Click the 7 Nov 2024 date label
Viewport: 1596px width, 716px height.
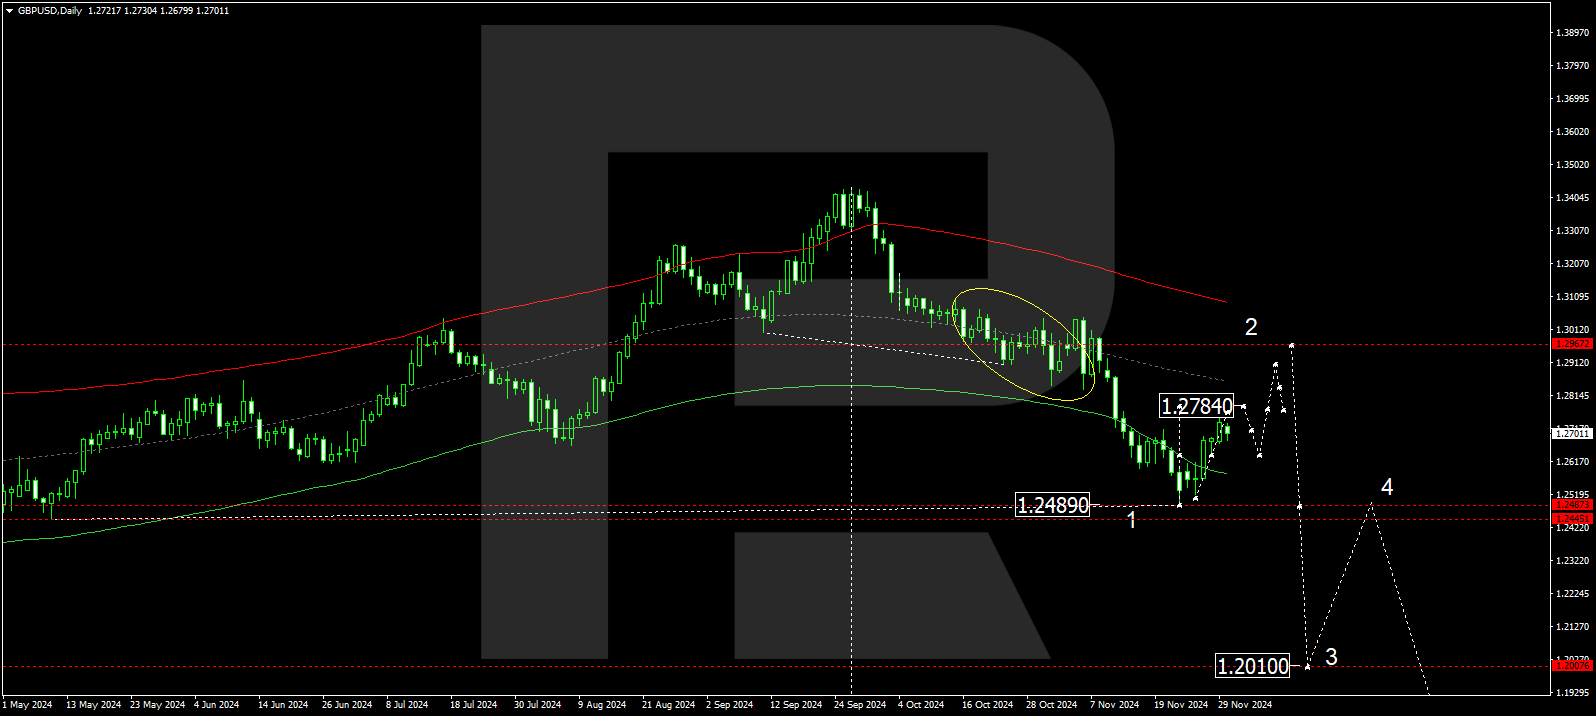pos(1114,705)
